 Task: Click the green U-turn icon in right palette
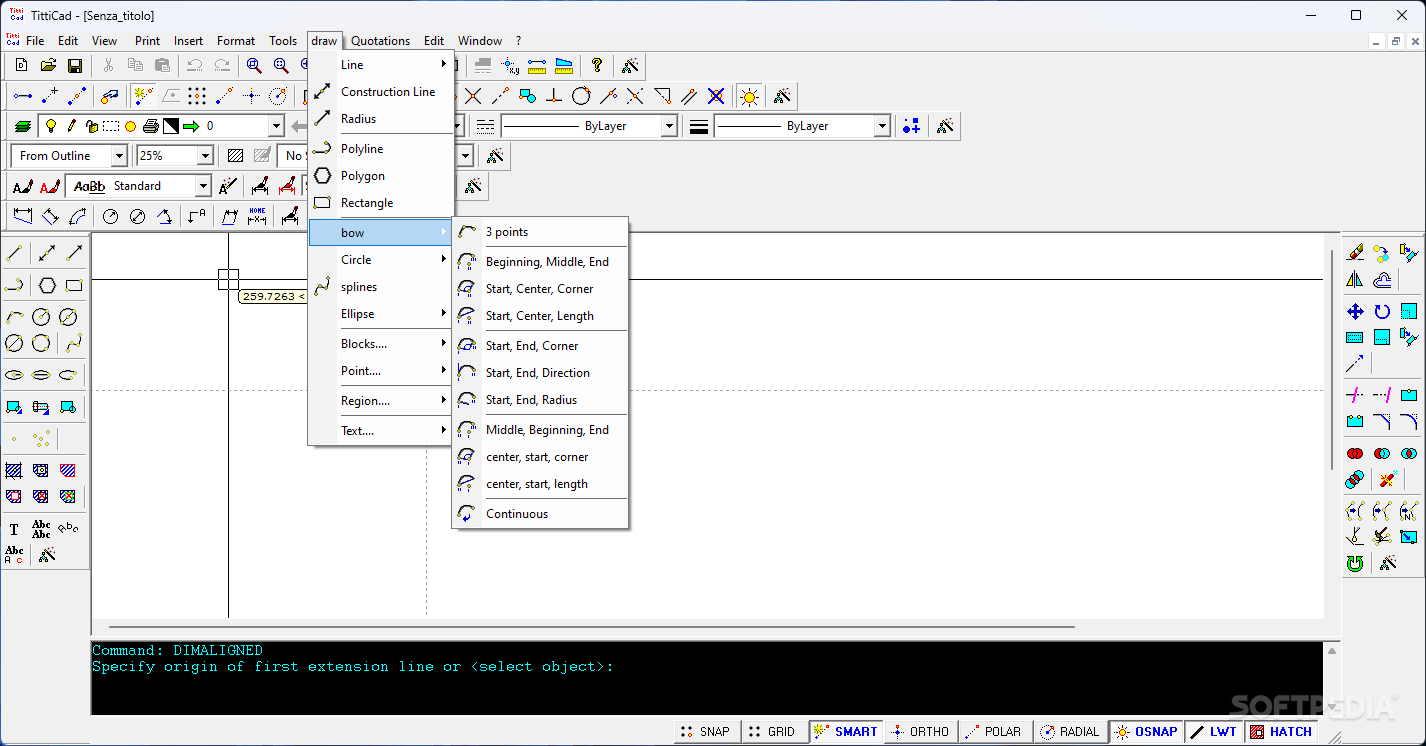(1355, 564)
